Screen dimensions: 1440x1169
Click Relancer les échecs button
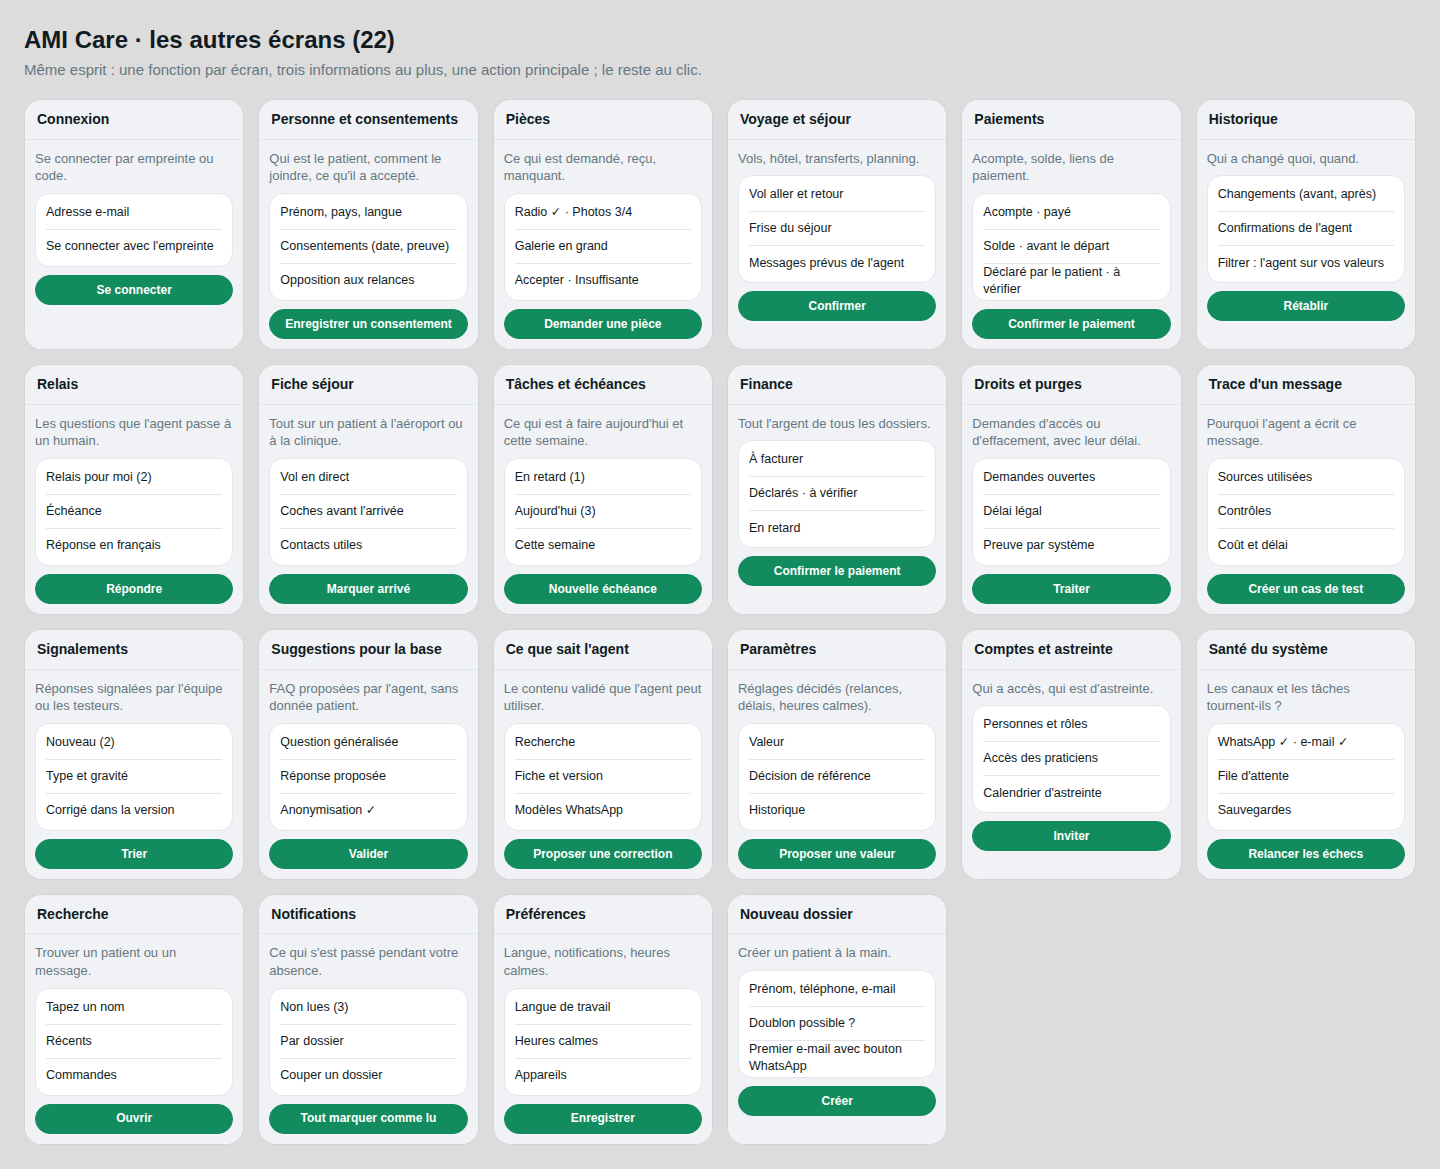click(1306, 854)
